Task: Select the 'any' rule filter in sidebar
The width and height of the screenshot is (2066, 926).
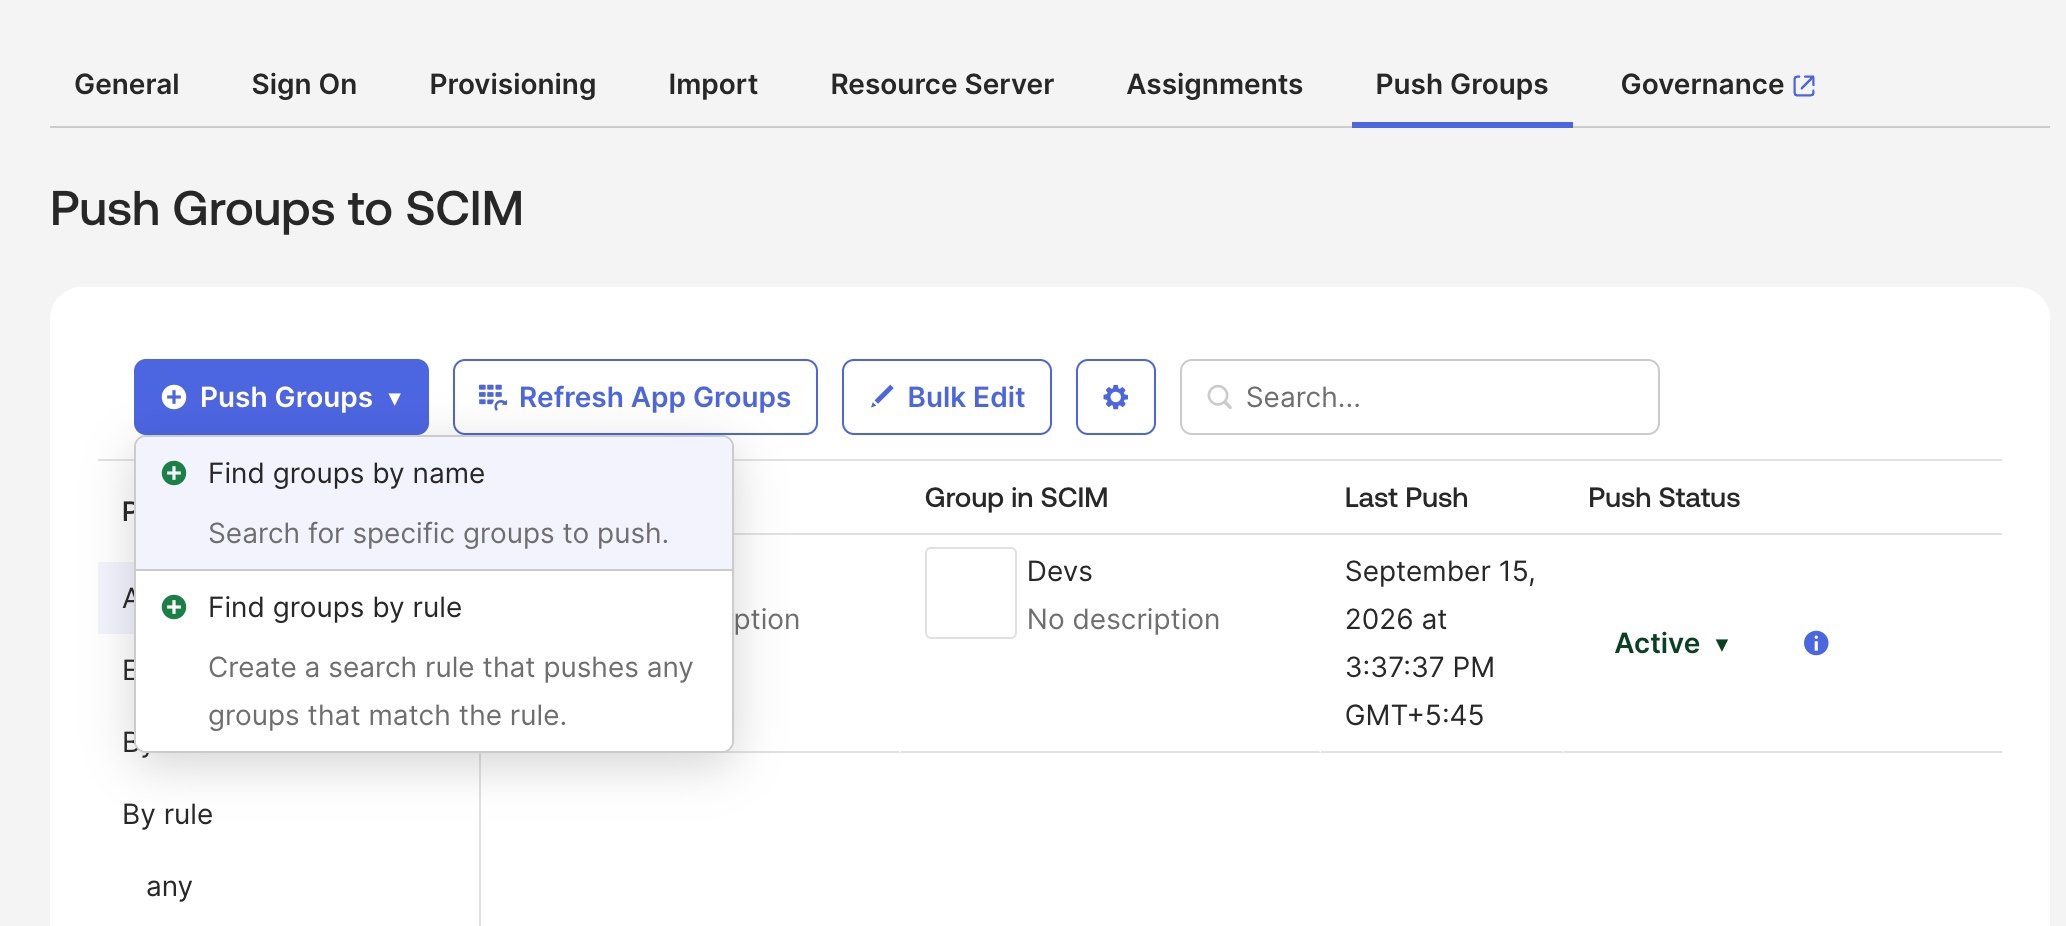Action: pyautogui.click(x=169, y=887)
